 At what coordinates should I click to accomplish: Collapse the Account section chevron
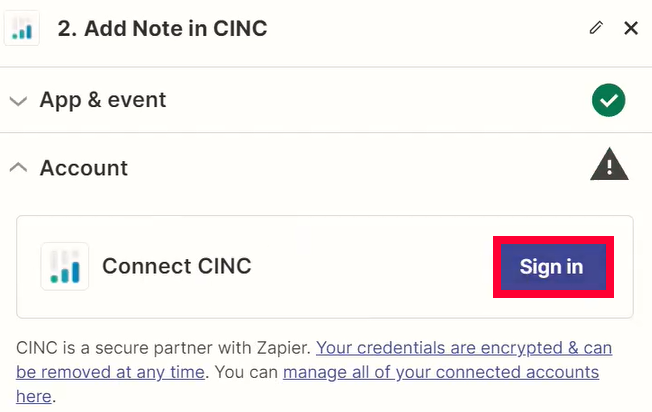click(18, 168)
